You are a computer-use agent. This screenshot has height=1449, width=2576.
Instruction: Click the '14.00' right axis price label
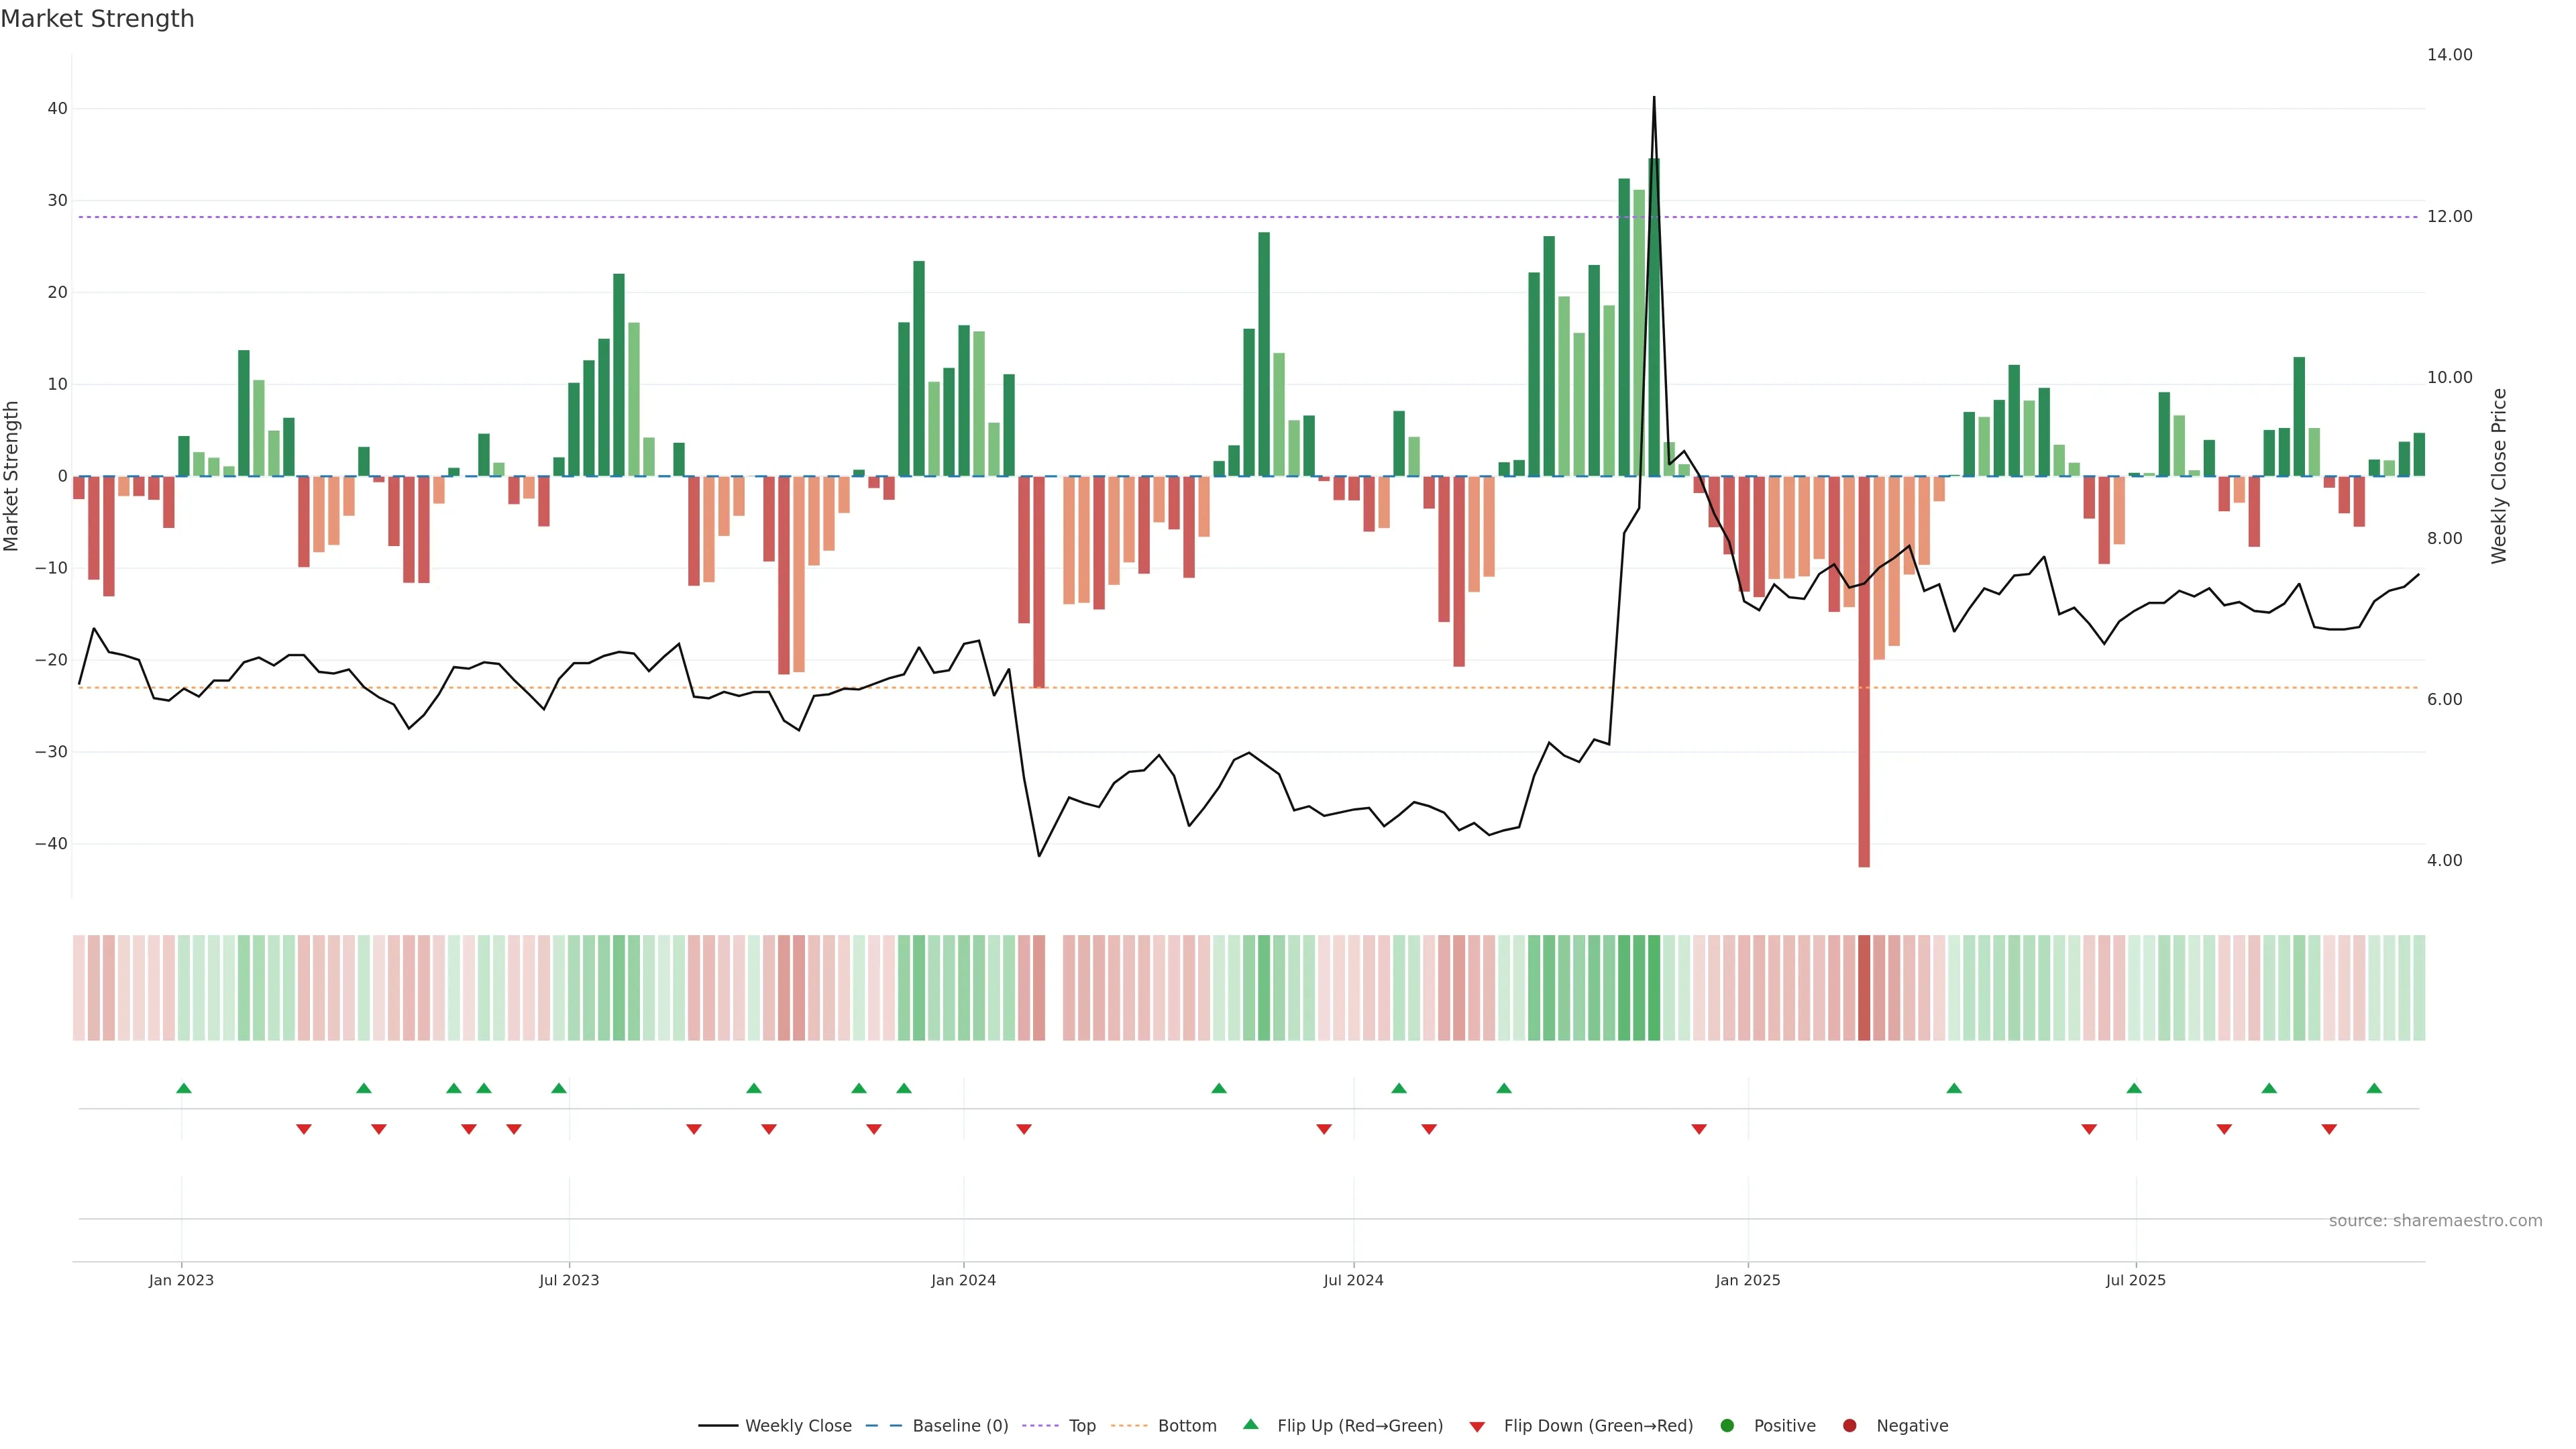(x=2449, y=55)
